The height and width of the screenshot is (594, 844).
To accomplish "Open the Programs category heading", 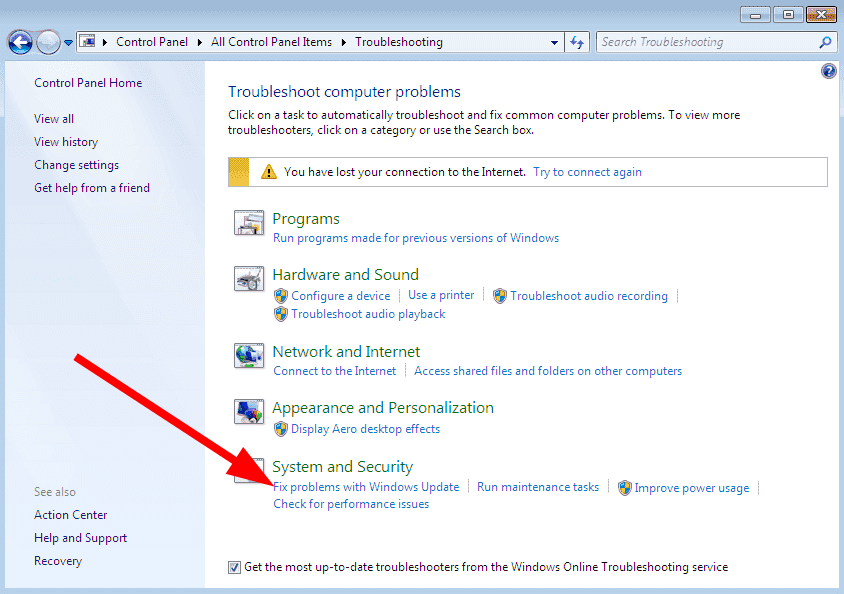I will [x=306, y=219].
